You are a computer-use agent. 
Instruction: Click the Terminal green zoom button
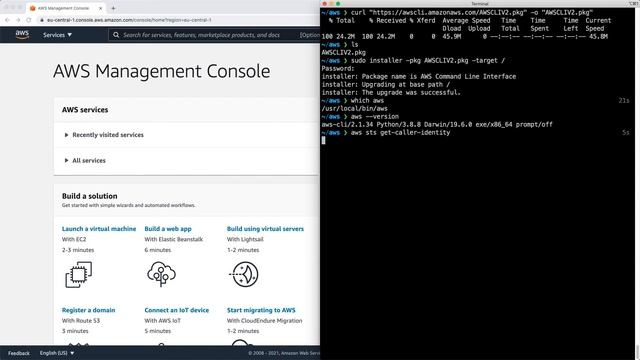(x=338, y=4)
